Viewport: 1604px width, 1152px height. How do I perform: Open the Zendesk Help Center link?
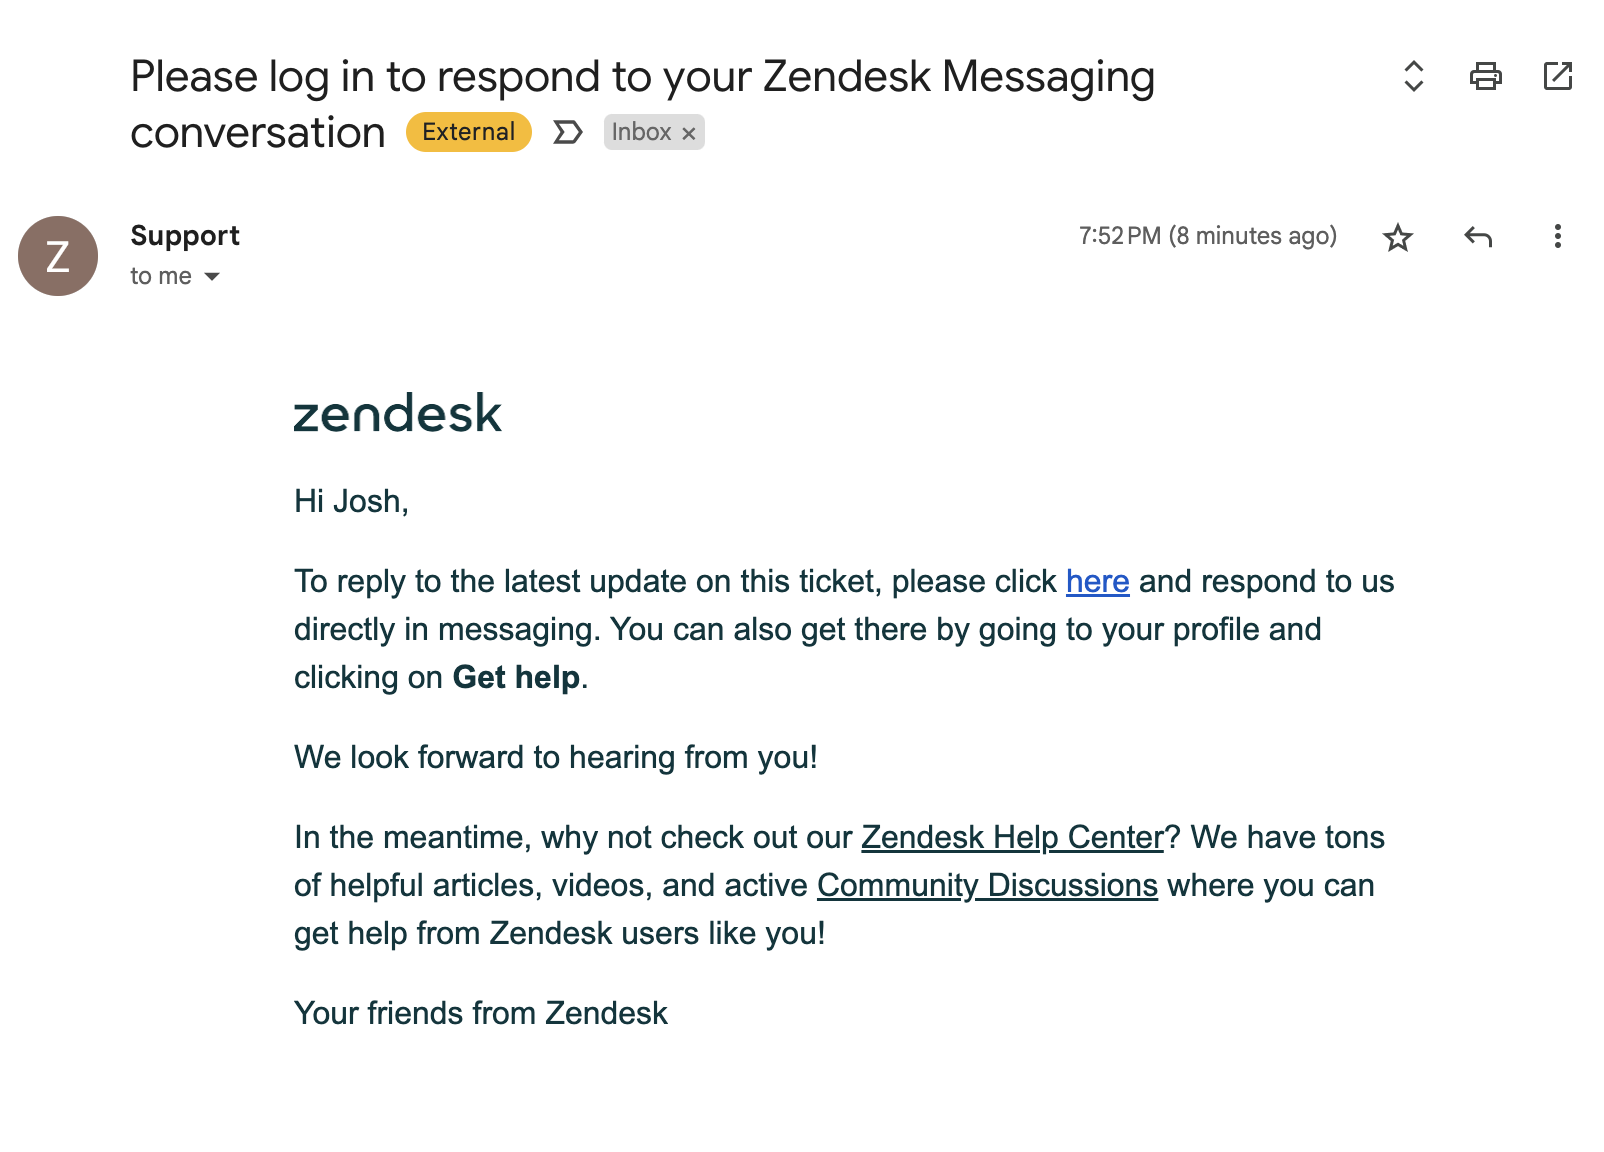click(1012, 837)
